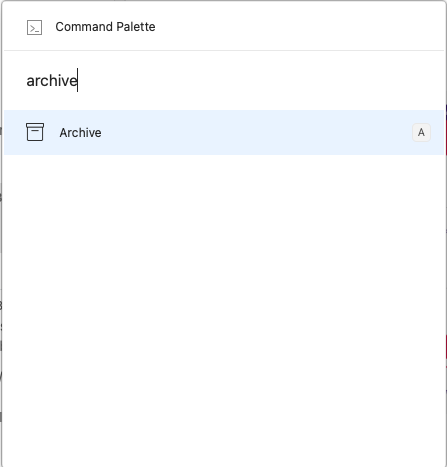Click the "Command Palette" title text

pos(105,27)
